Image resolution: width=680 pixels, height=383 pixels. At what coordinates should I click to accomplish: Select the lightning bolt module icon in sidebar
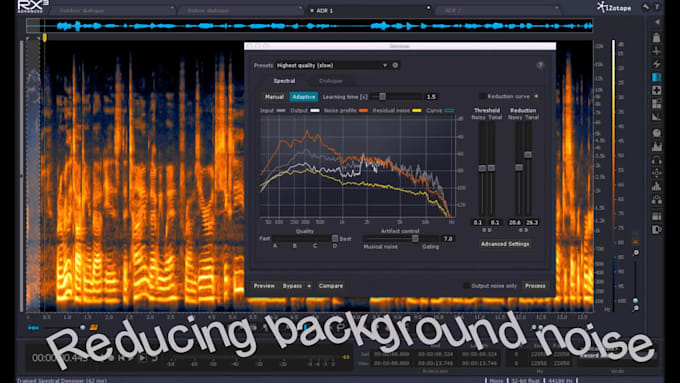point(657,64)
